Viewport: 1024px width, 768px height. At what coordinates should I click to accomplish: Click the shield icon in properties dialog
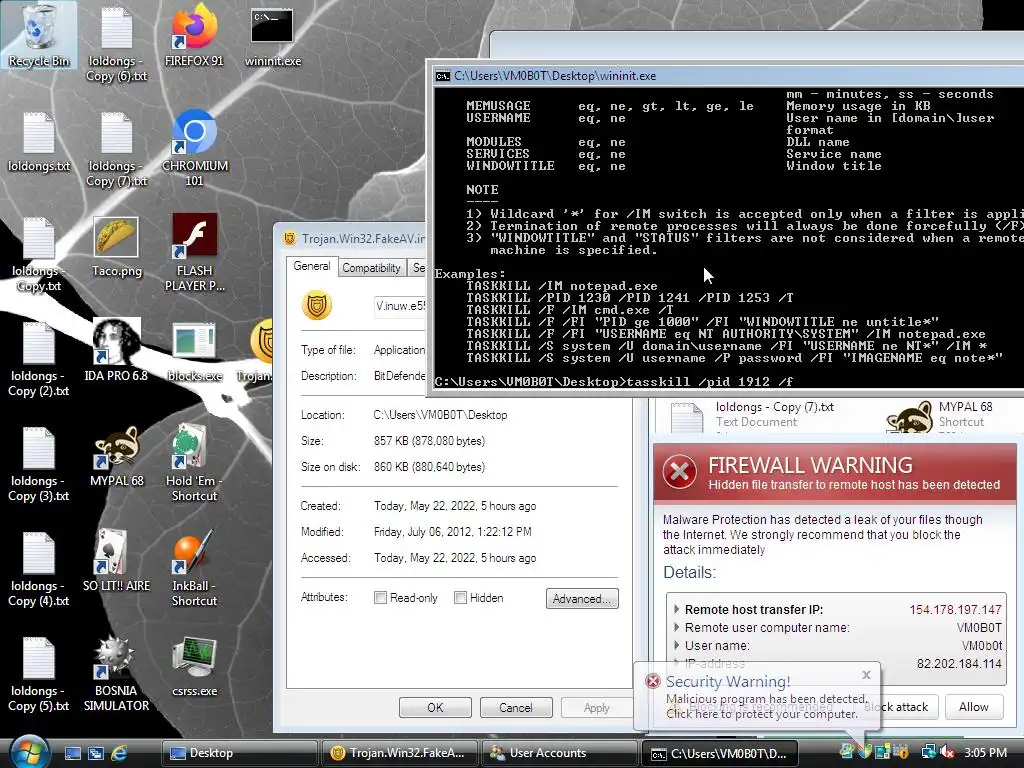pos(317,306)
